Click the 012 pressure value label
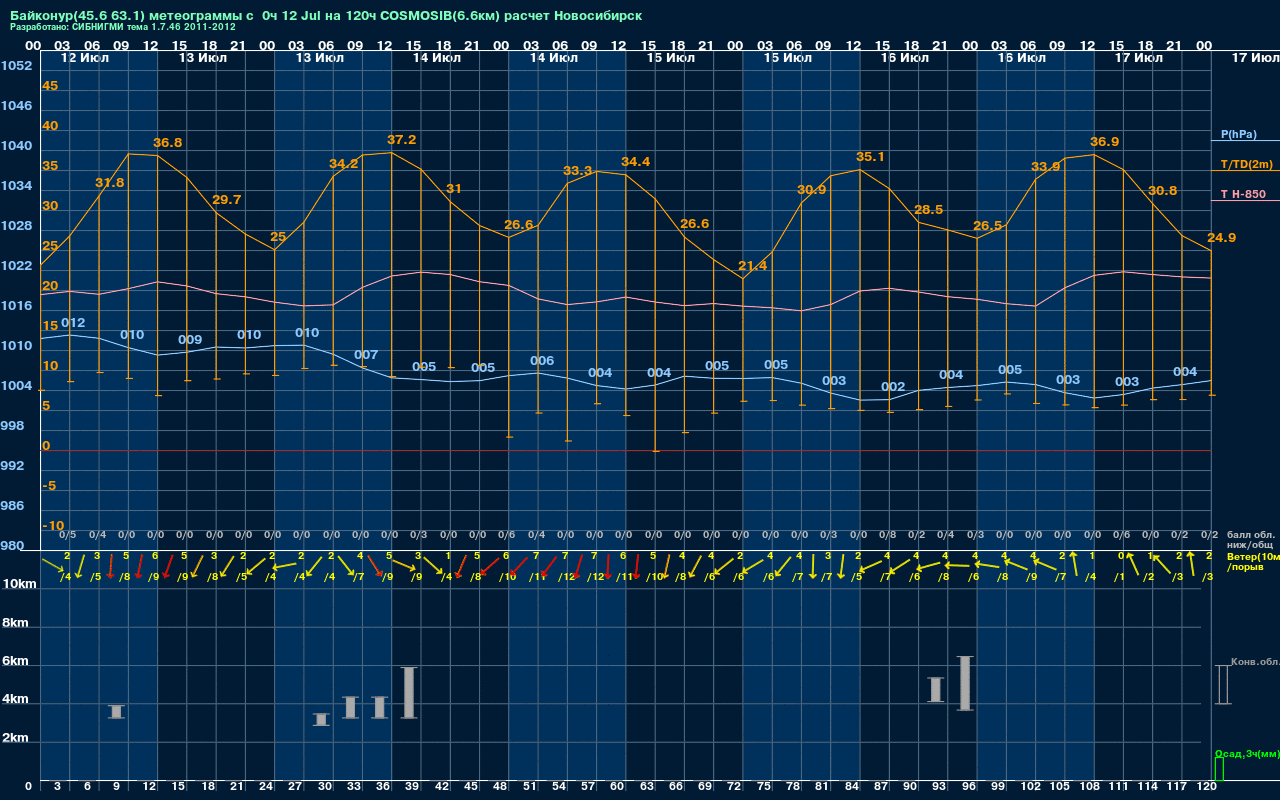The width and height of the screenshot is (1280, 800). click(73, 323)
